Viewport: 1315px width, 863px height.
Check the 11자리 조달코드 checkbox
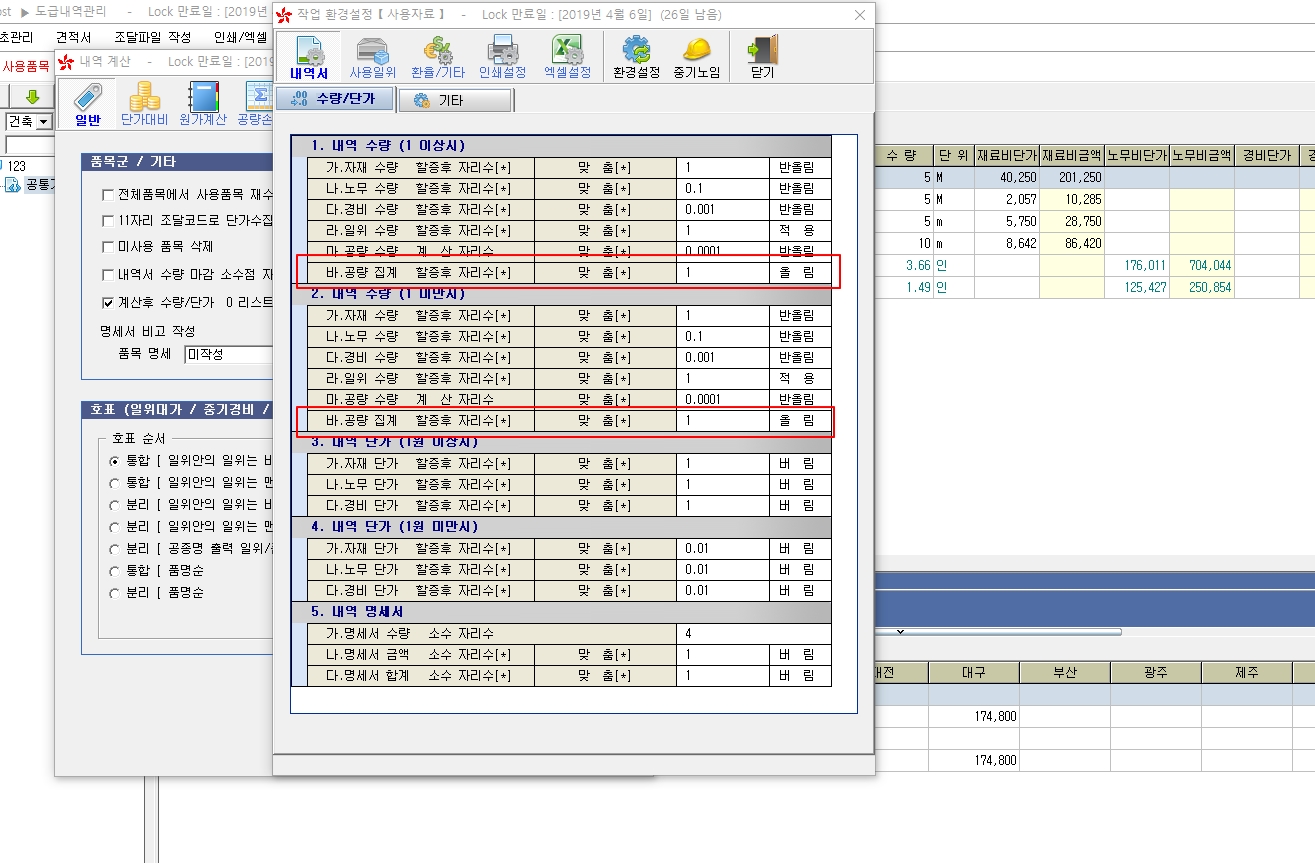(x=108, y=220)
